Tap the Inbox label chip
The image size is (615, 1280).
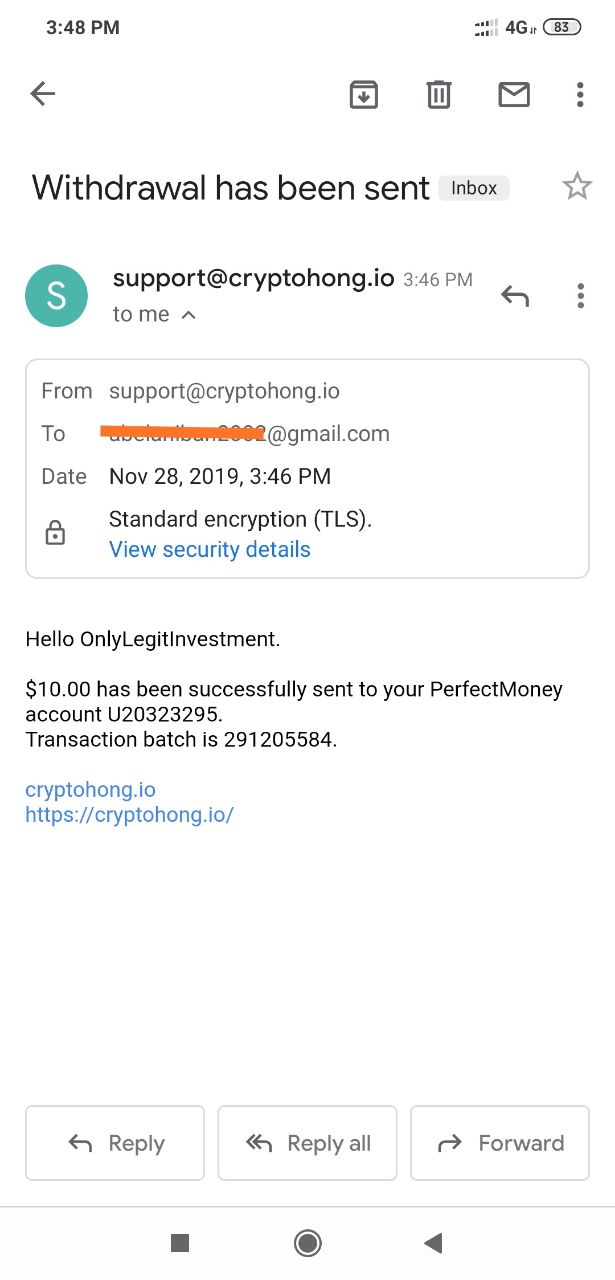[474, 188]
